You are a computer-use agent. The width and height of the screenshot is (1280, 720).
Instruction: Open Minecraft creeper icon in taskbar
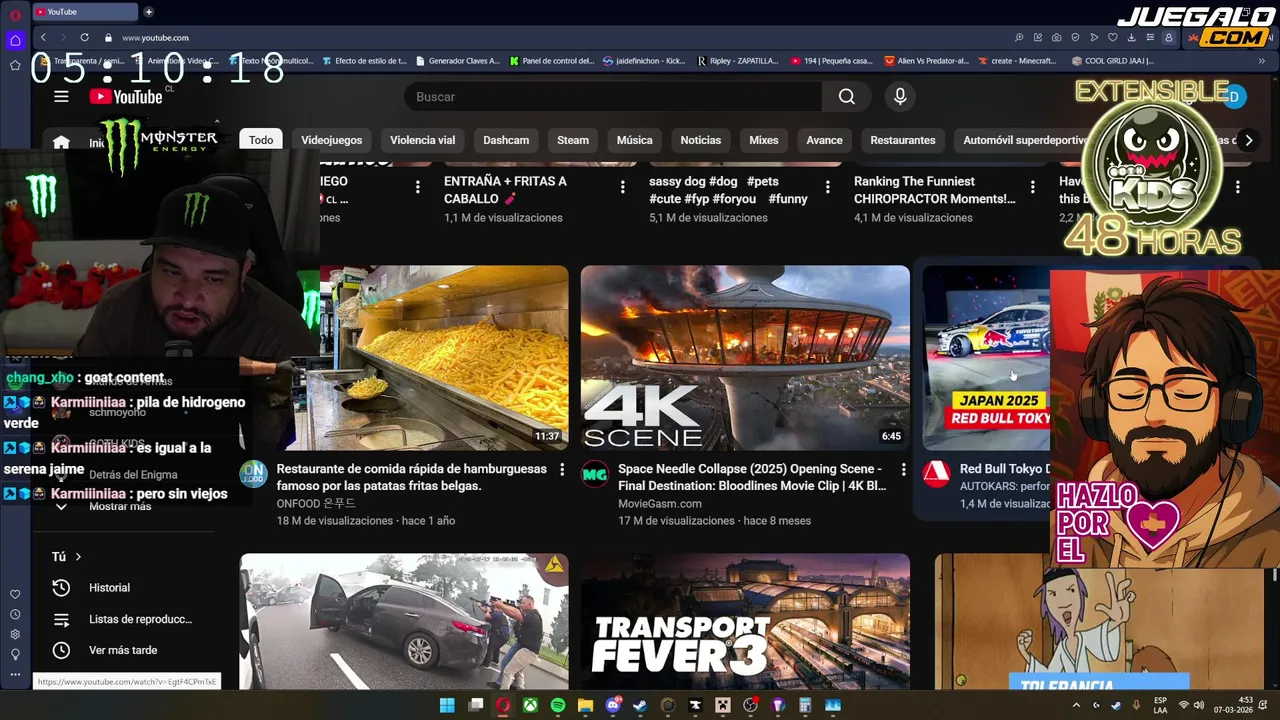723,705
